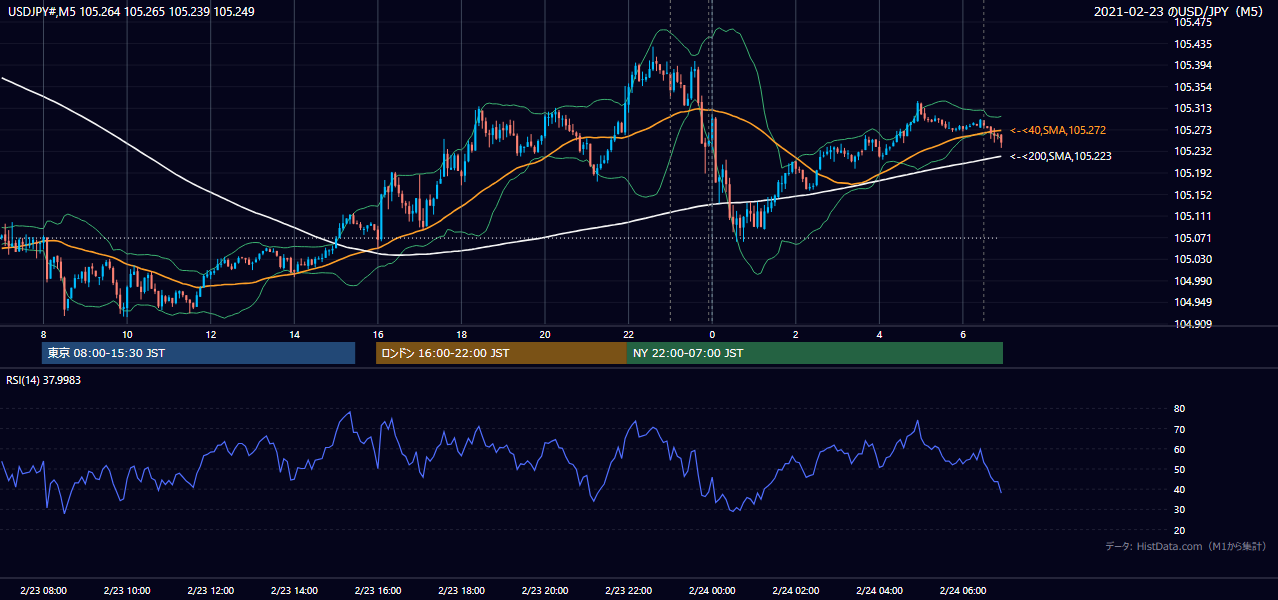Screen dimensions: 1278x600
Task: Select the 東京 08:00-15:30 JST session bar
Action: (x=198, y=353)
